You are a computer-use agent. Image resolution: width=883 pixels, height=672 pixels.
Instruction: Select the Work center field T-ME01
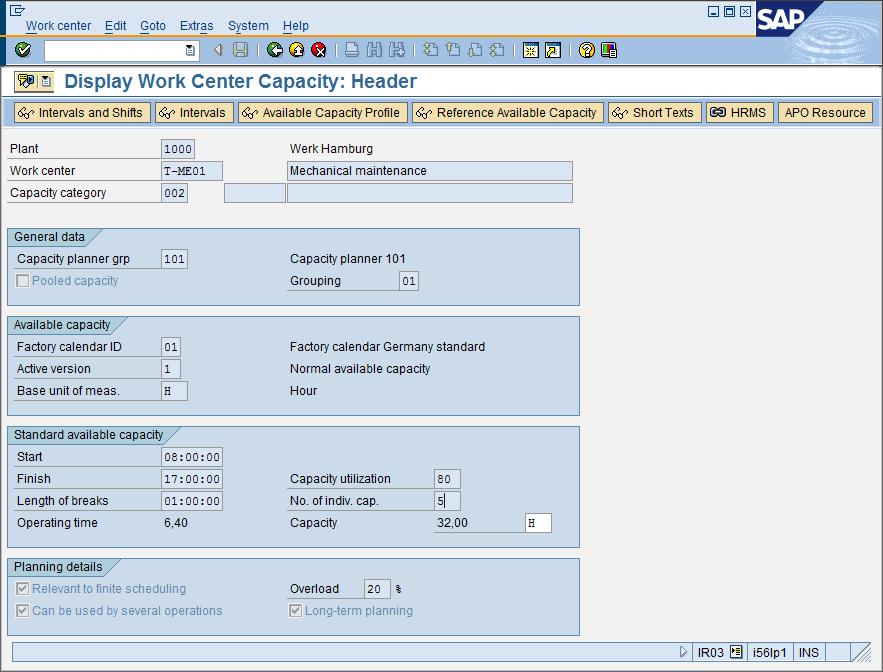click(x=191, y=171)
